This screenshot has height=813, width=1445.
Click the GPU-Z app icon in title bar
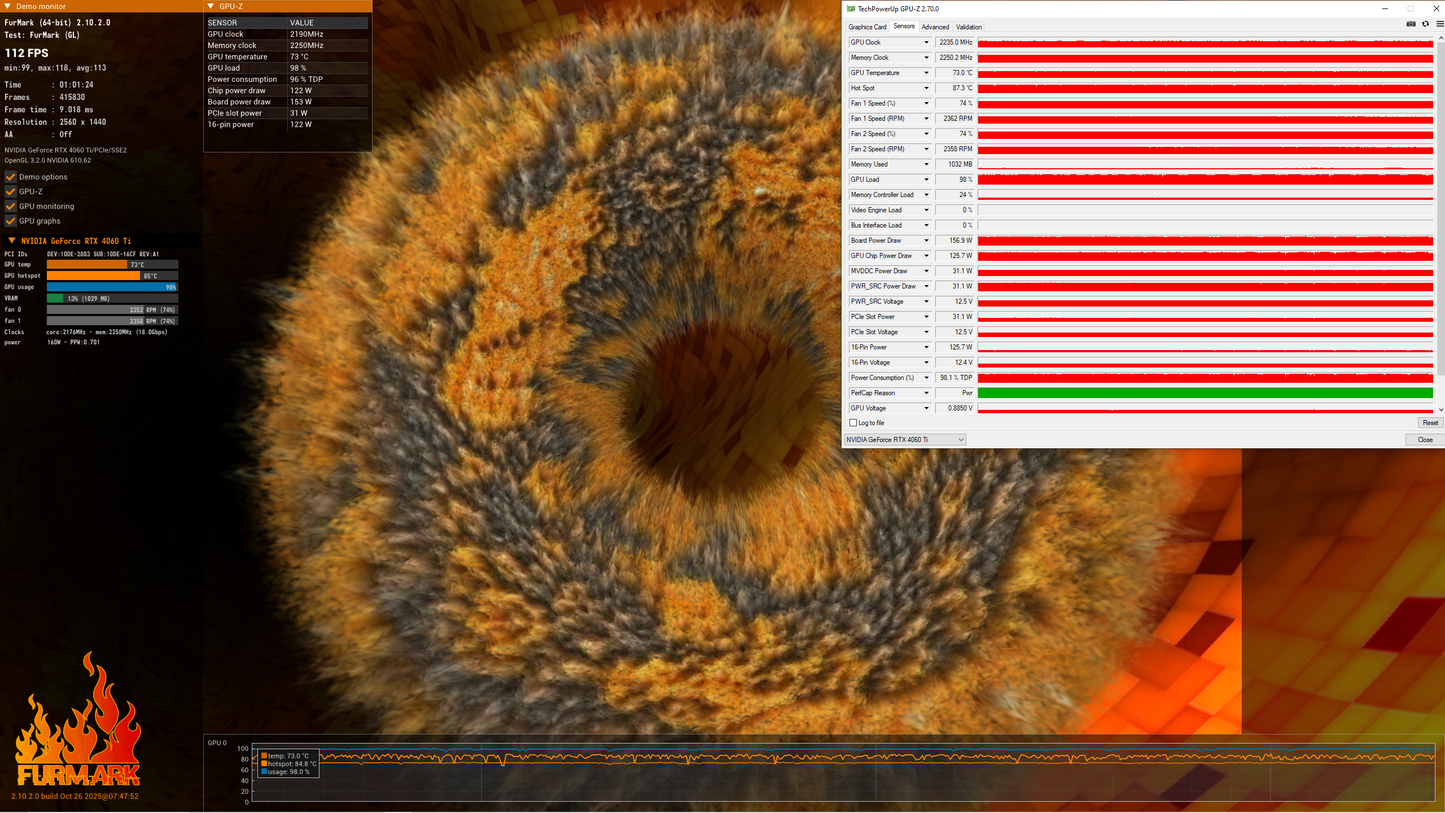click(851, 9)
